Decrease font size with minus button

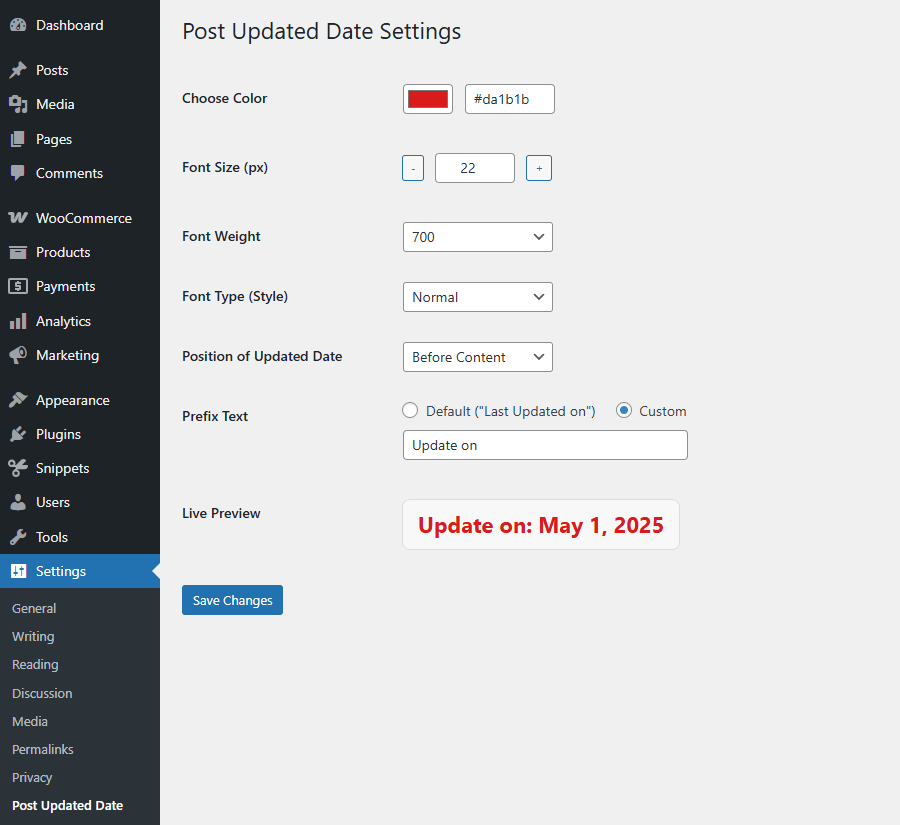pyautogui.click(x=413, y=168)
